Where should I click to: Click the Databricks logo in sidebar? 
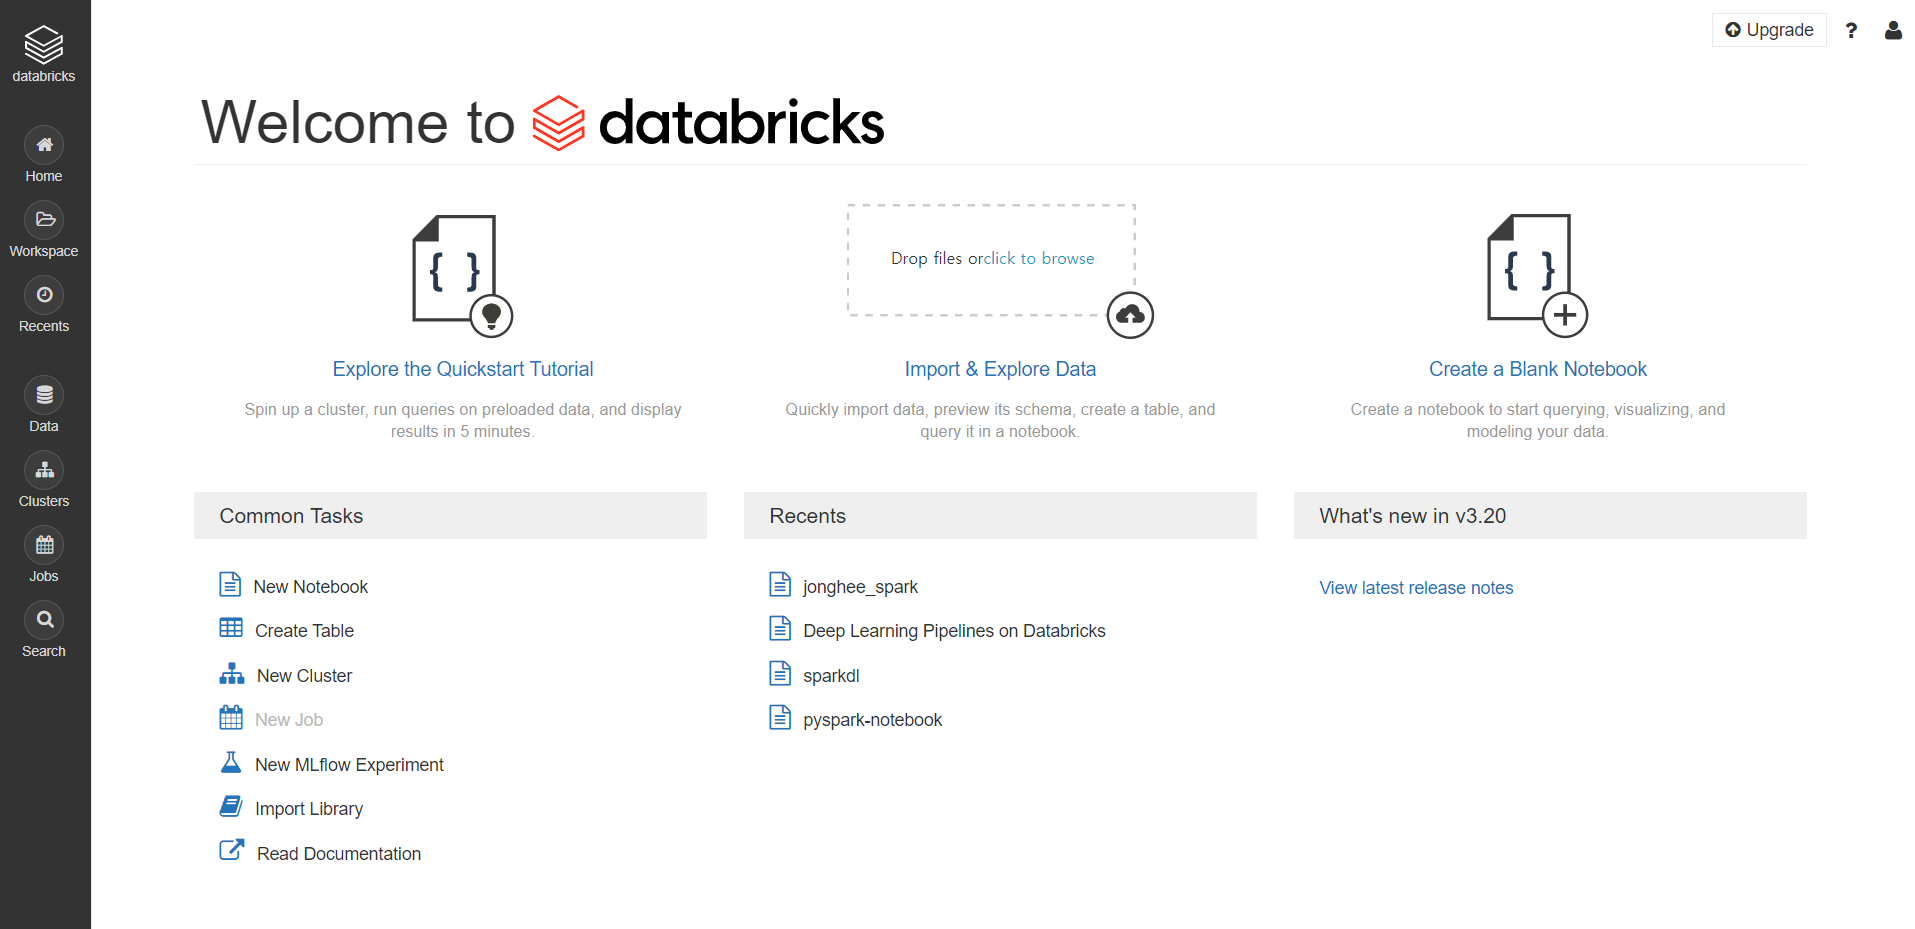44,54
